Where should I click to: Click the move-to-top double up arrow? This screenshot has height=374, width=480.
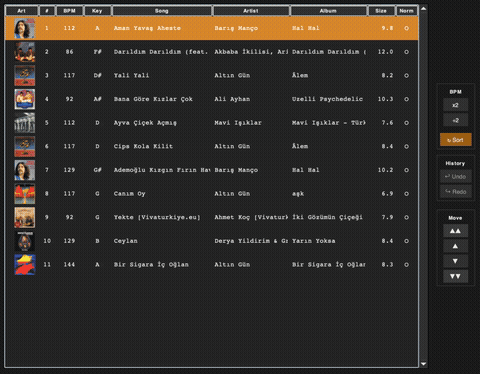click(x=455, y=231)
